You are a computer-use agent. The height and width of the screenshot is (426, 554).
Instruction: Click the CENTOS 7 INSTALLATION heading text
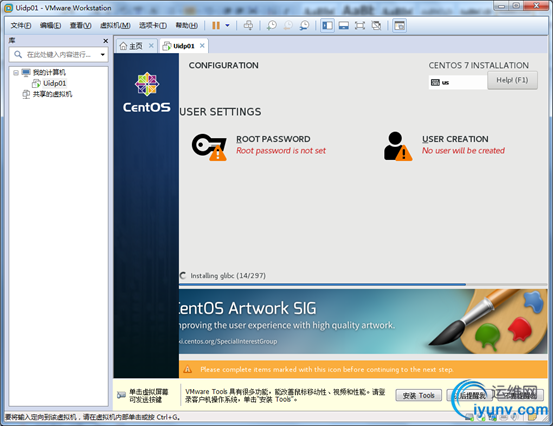[479, 65]
